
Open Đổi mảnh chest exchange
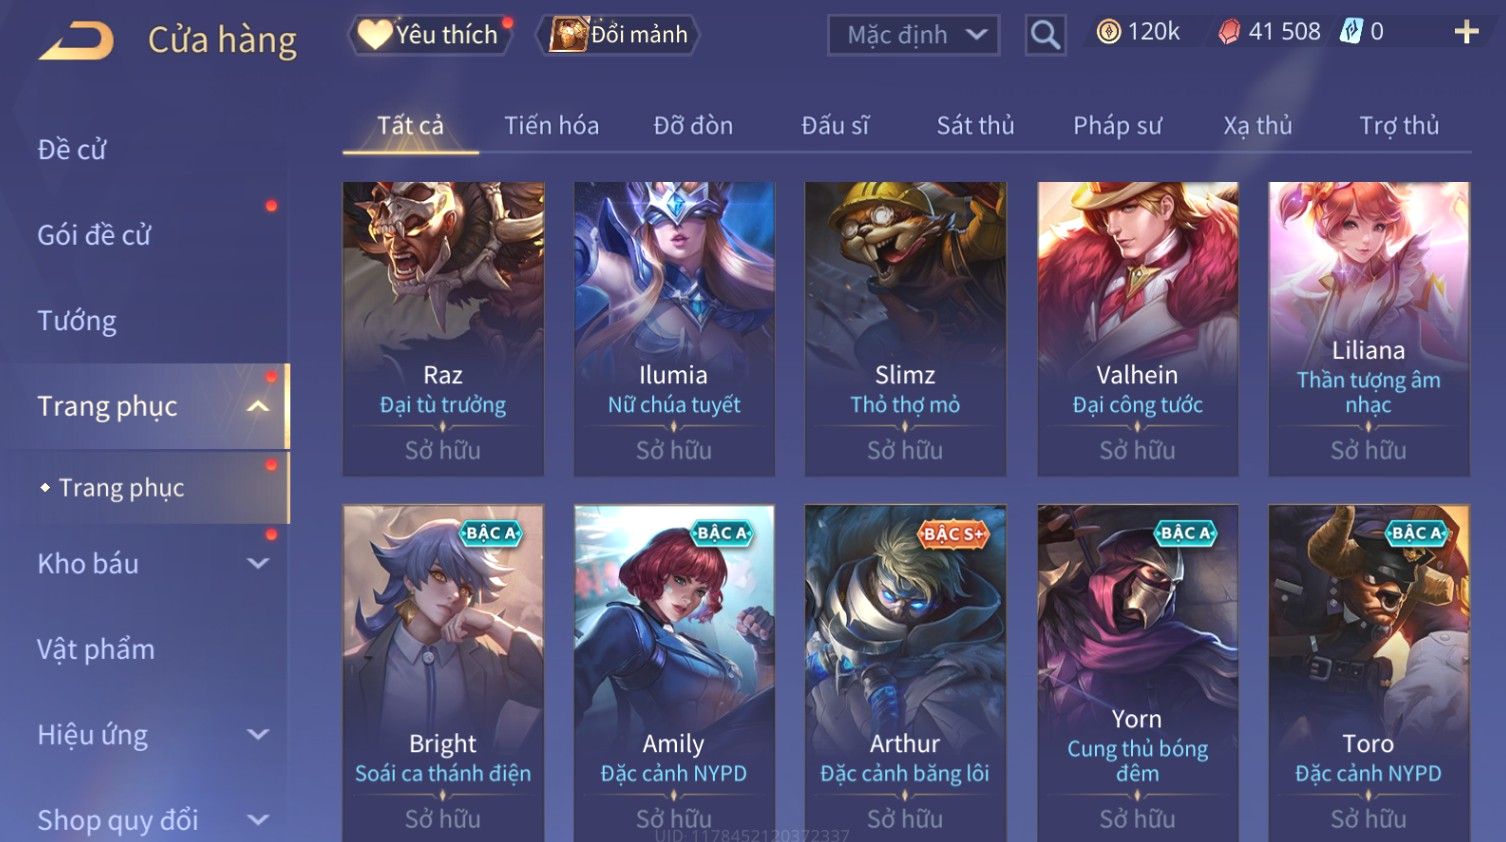coord(617,35)
